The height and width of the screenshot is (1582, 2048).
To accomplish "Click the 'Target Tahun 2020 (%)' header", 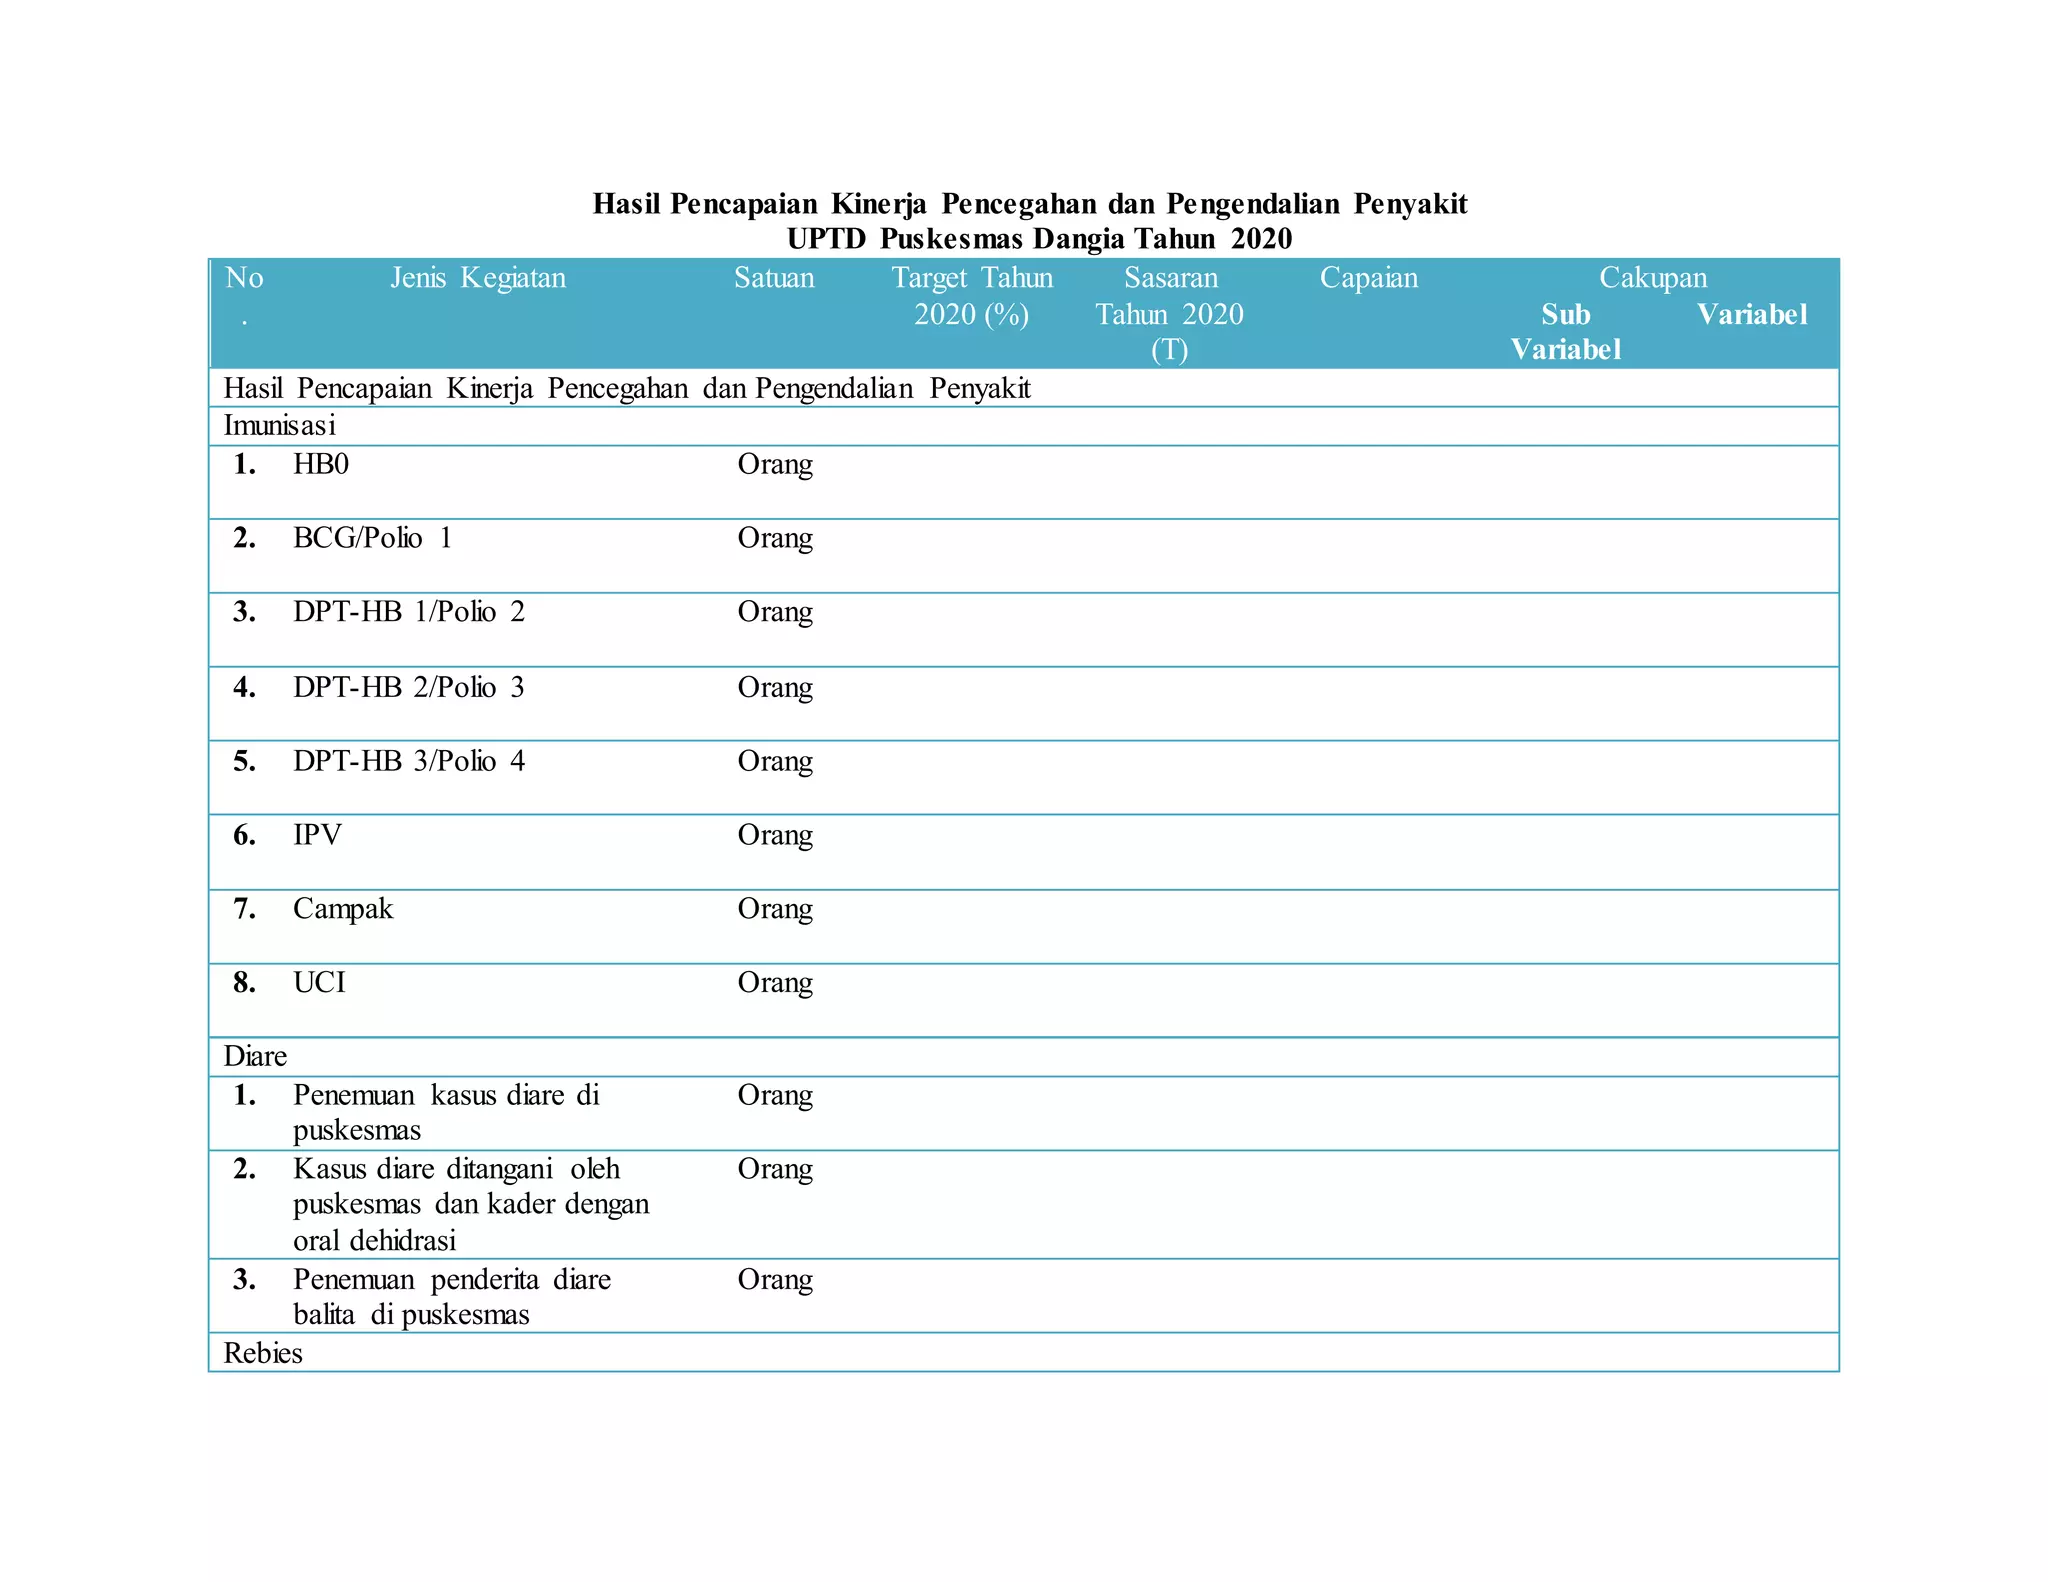I will click(x=972, y=296).
